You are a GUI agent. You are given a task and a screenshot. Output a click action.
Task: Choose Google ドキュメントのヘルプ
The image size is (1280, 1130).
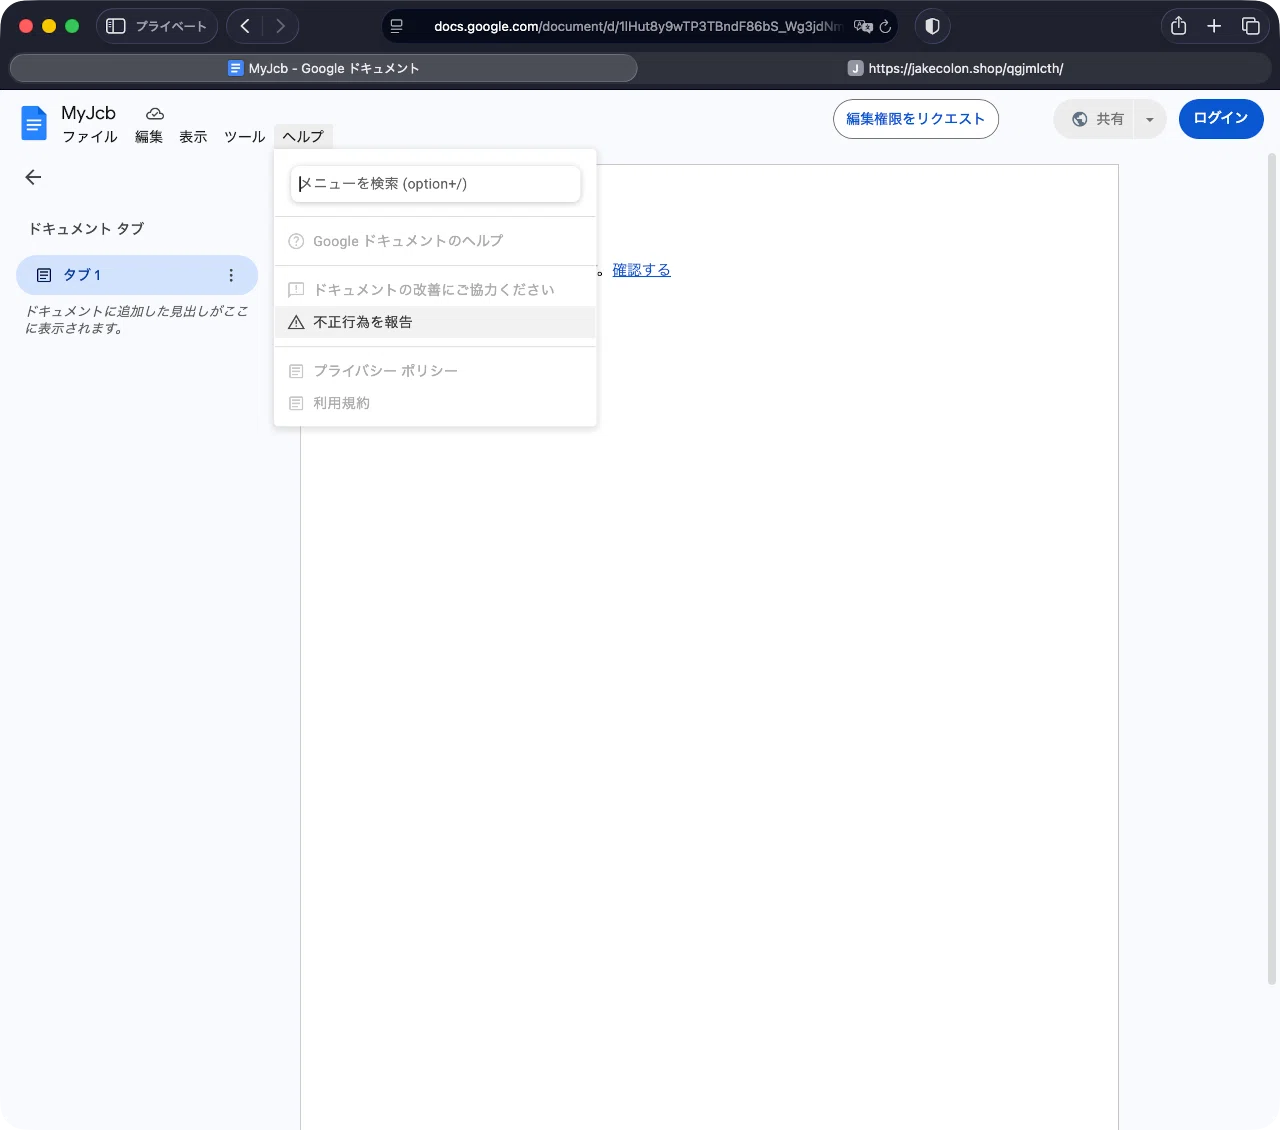(x=435, y=241)
